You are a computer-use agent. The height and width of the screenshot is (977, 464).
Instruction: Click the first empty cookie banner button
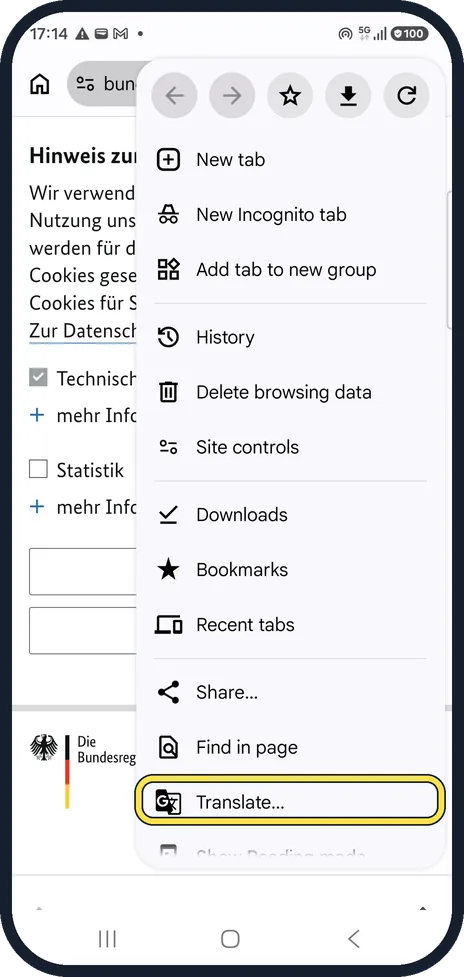tap(82, 571)
